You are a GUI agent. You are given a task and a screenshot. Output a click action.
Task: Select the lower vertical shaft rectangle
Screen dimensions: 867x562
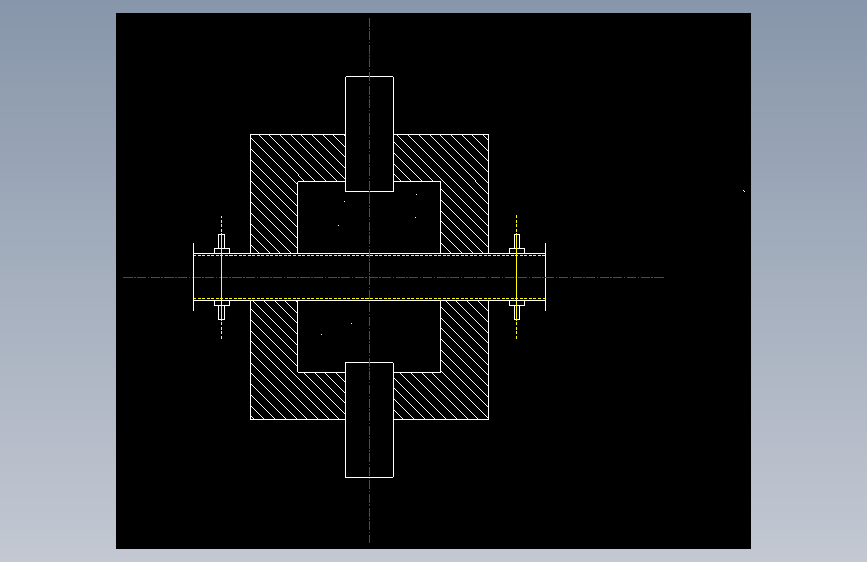click(x=369, y=420)
